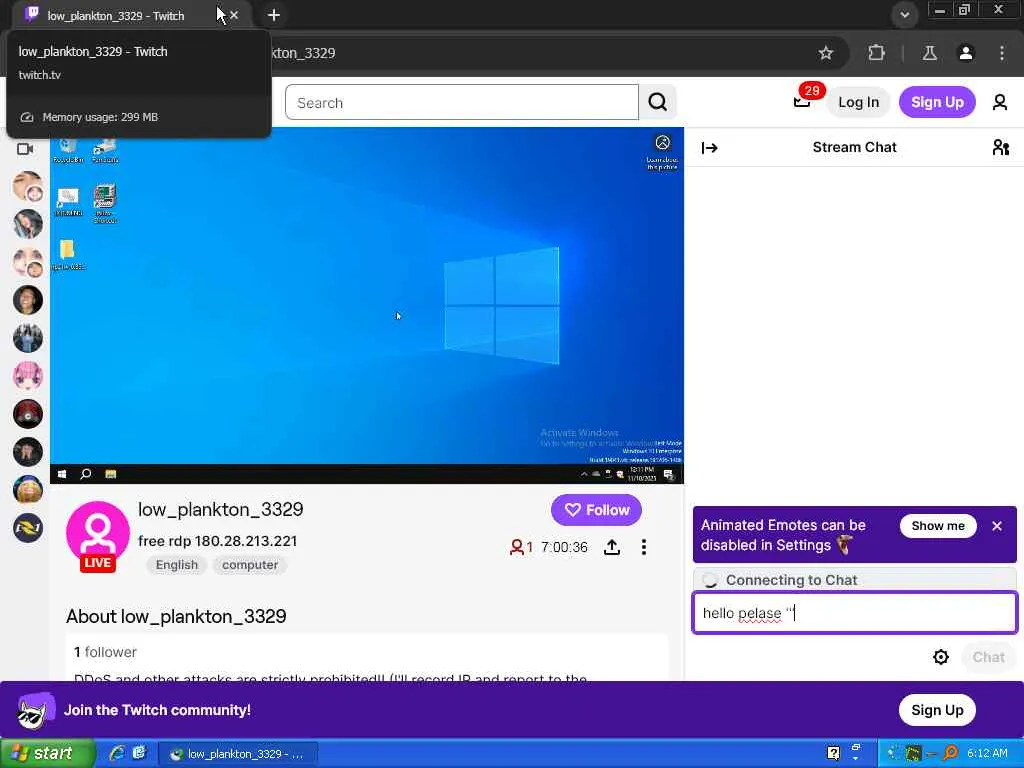Click the viewer count showing 1
The height and width of the screenshot is (768, 1024).
[521, 547]
